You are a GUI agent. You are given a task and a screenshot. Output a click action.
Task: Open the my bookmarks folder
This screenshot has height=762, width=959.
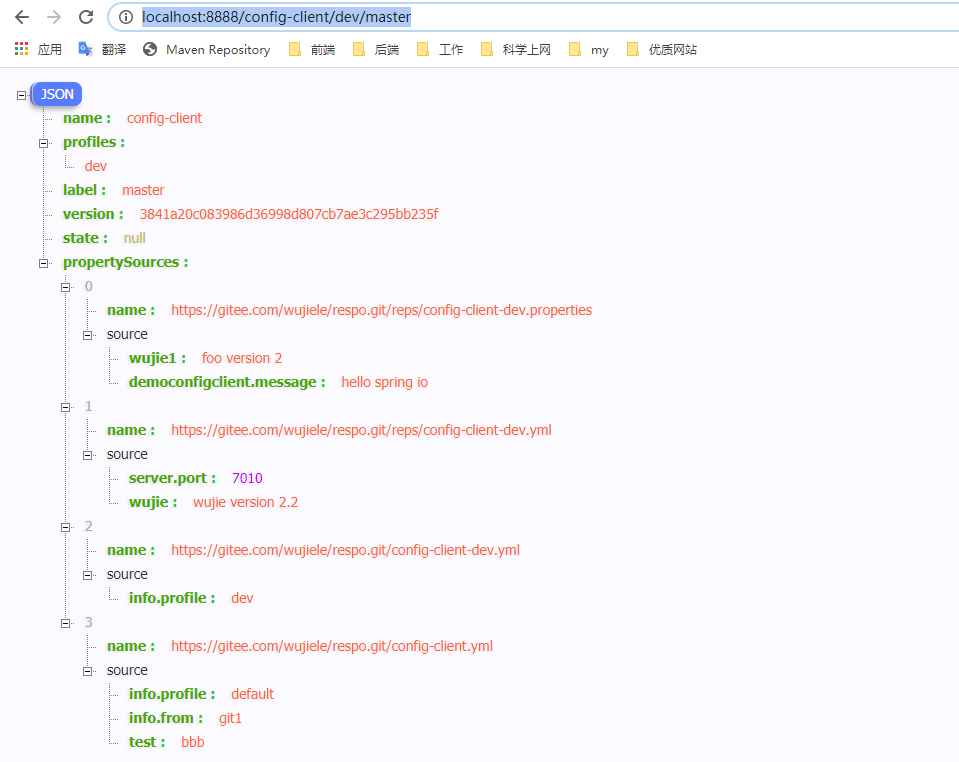[x=588, y=50]
